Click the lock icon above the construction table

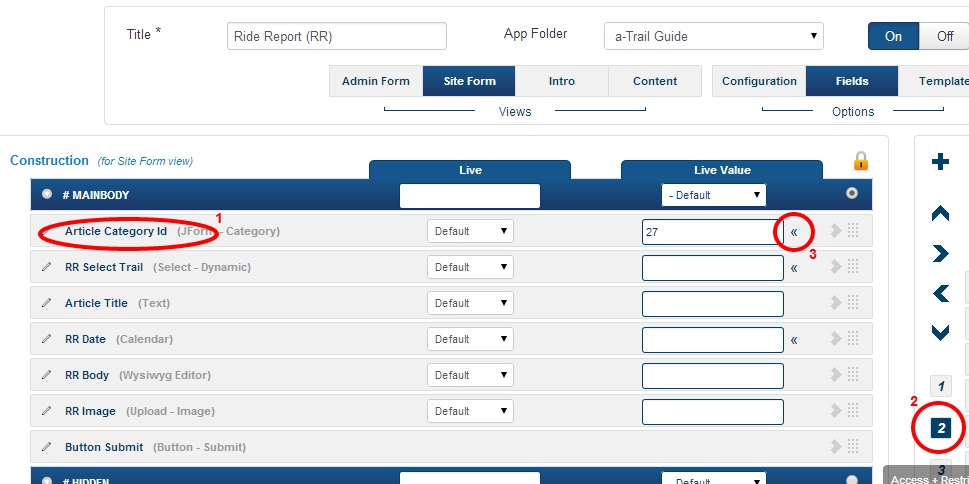859,160
